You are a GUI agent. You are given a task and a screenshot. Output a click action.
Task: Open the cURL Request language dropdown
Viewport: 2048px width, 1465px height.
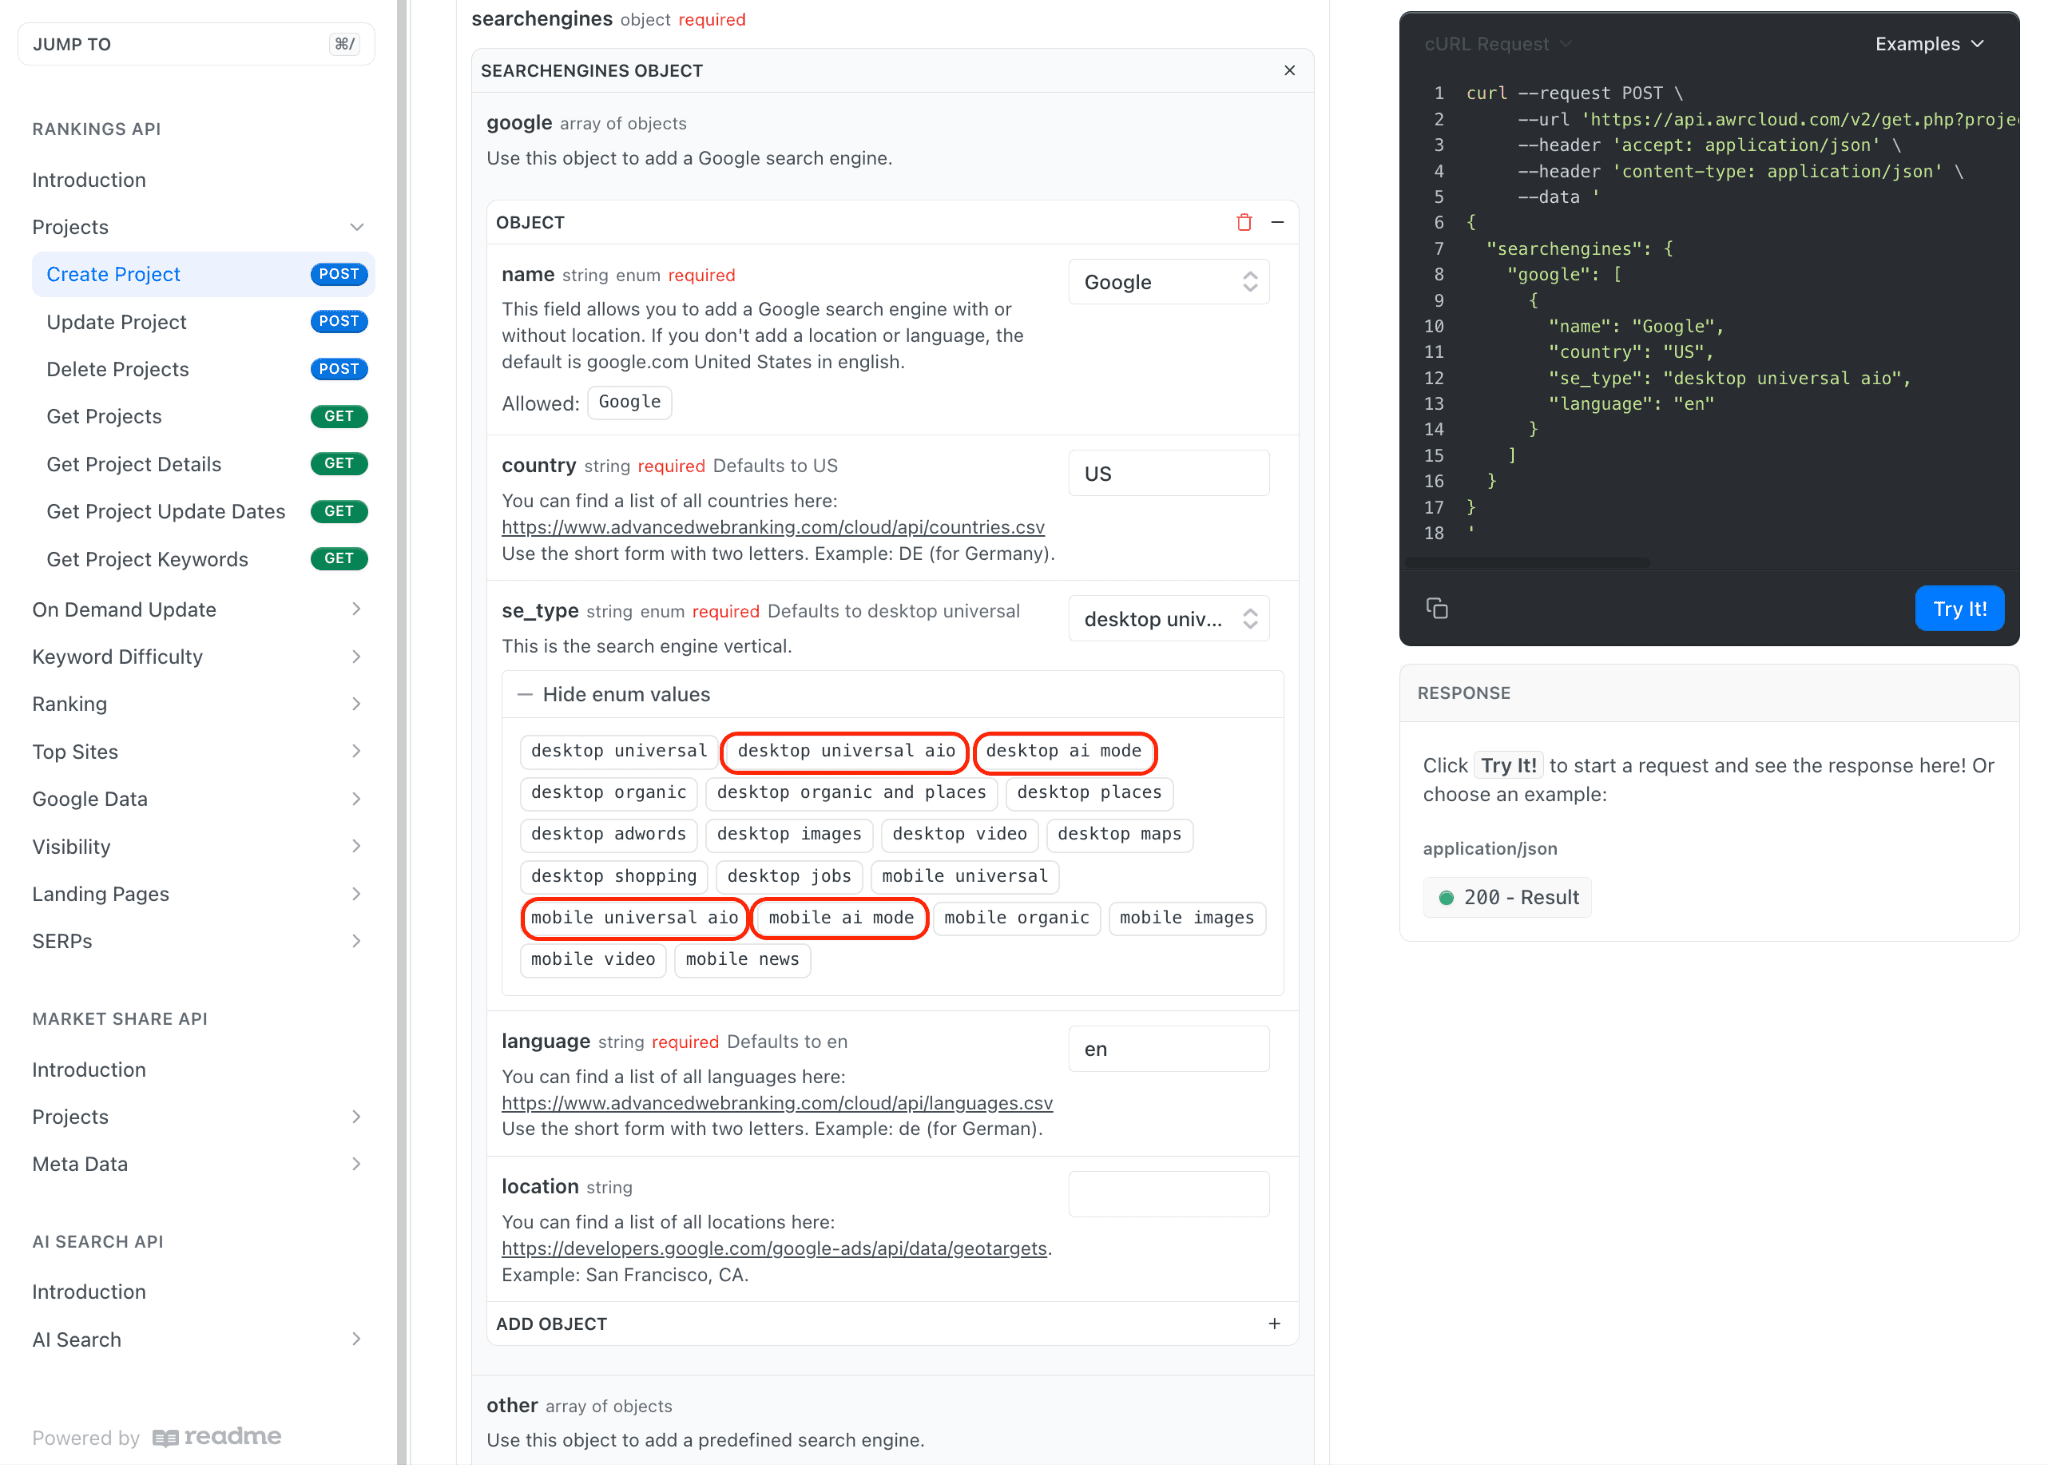(1497, 44)
